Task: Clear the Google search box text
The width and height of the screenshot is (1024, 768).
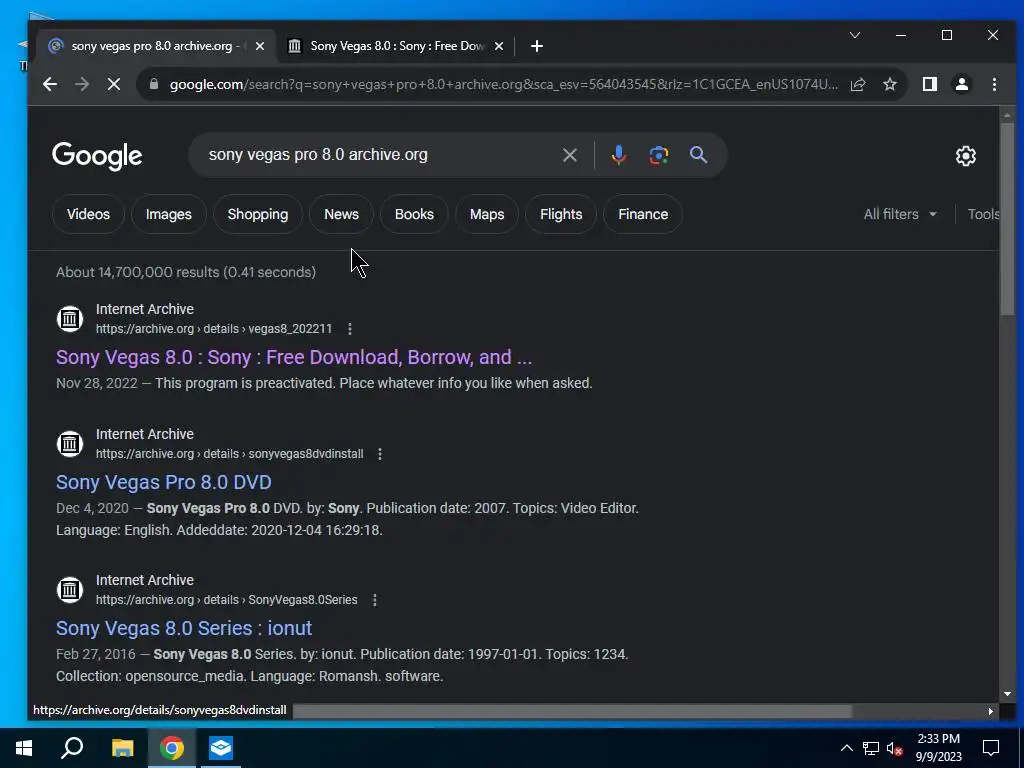Action: point(569,155)
